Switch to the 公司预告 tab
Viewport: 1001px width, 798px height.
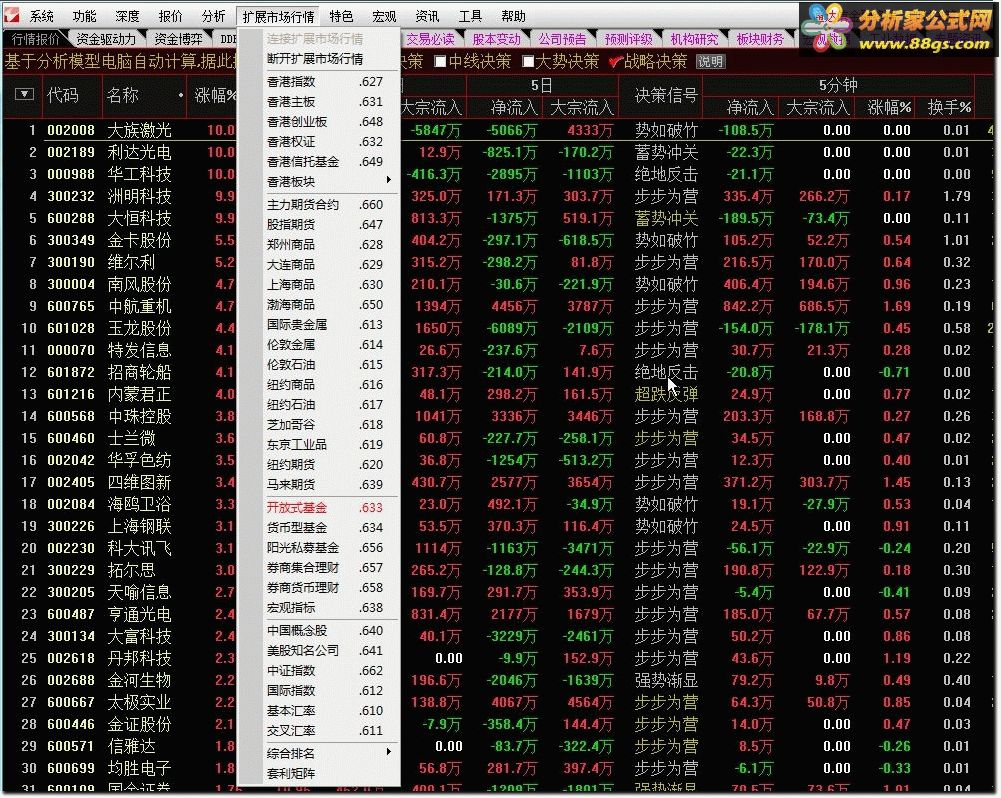pyautogui.click(x=562, y=40)
